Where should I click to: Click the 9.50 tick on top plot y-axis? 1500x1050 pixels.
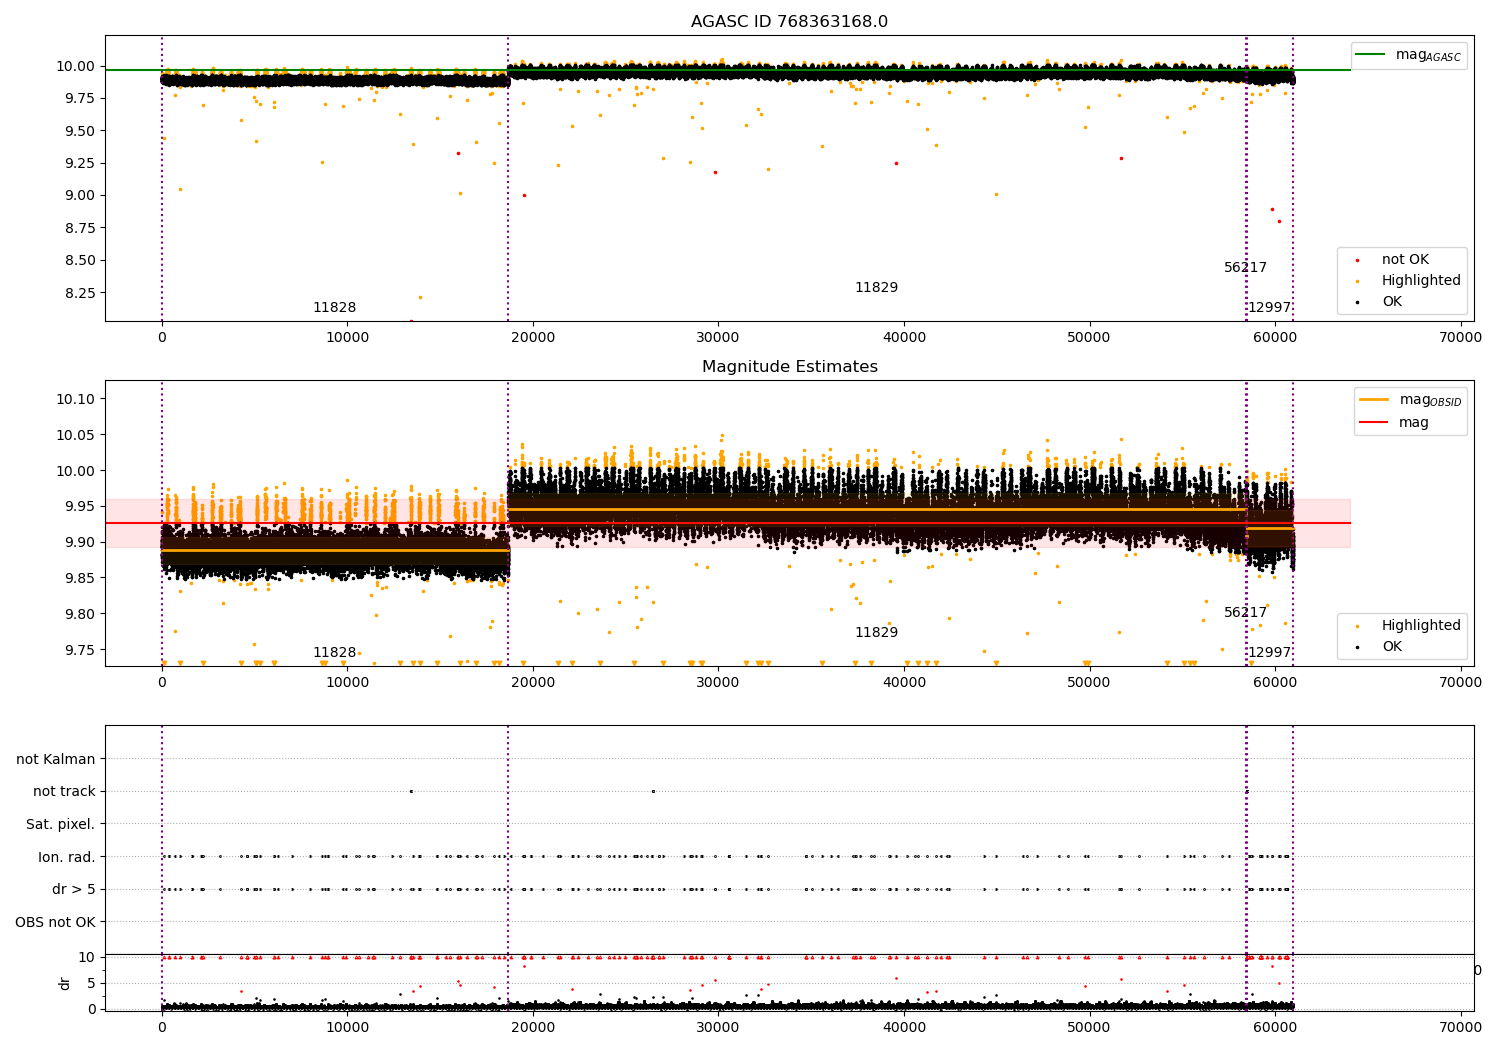click(x=81, y=131)
